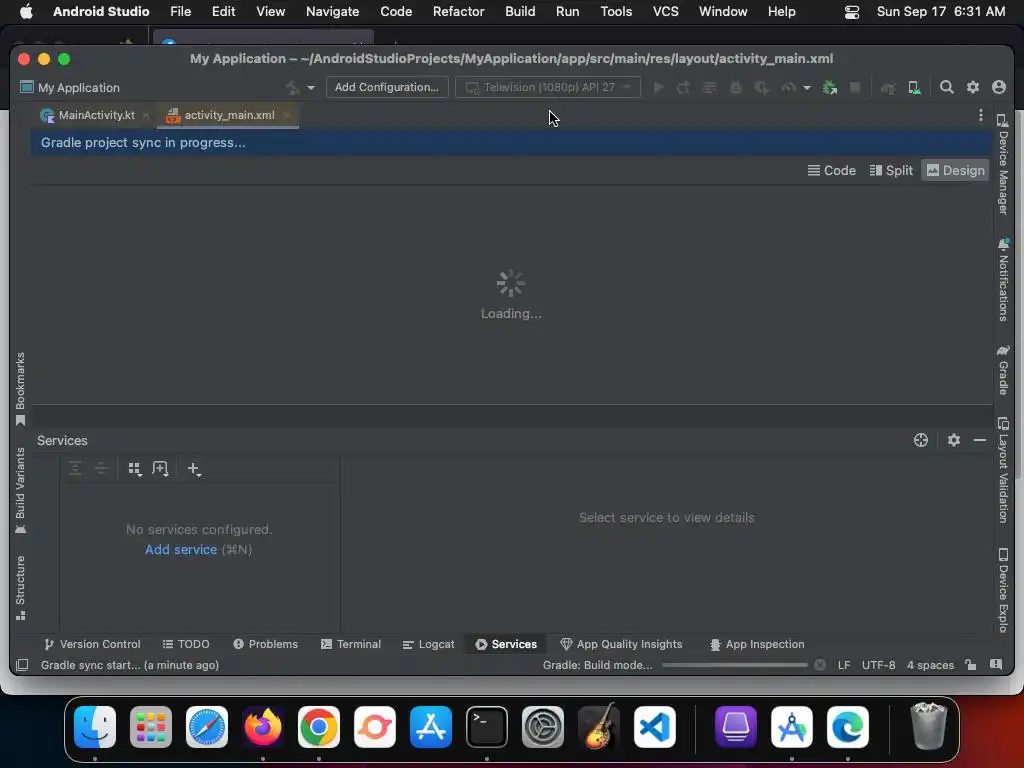Click the Apply Code Changes icon

pyautogui.click(x=709, y=88)
